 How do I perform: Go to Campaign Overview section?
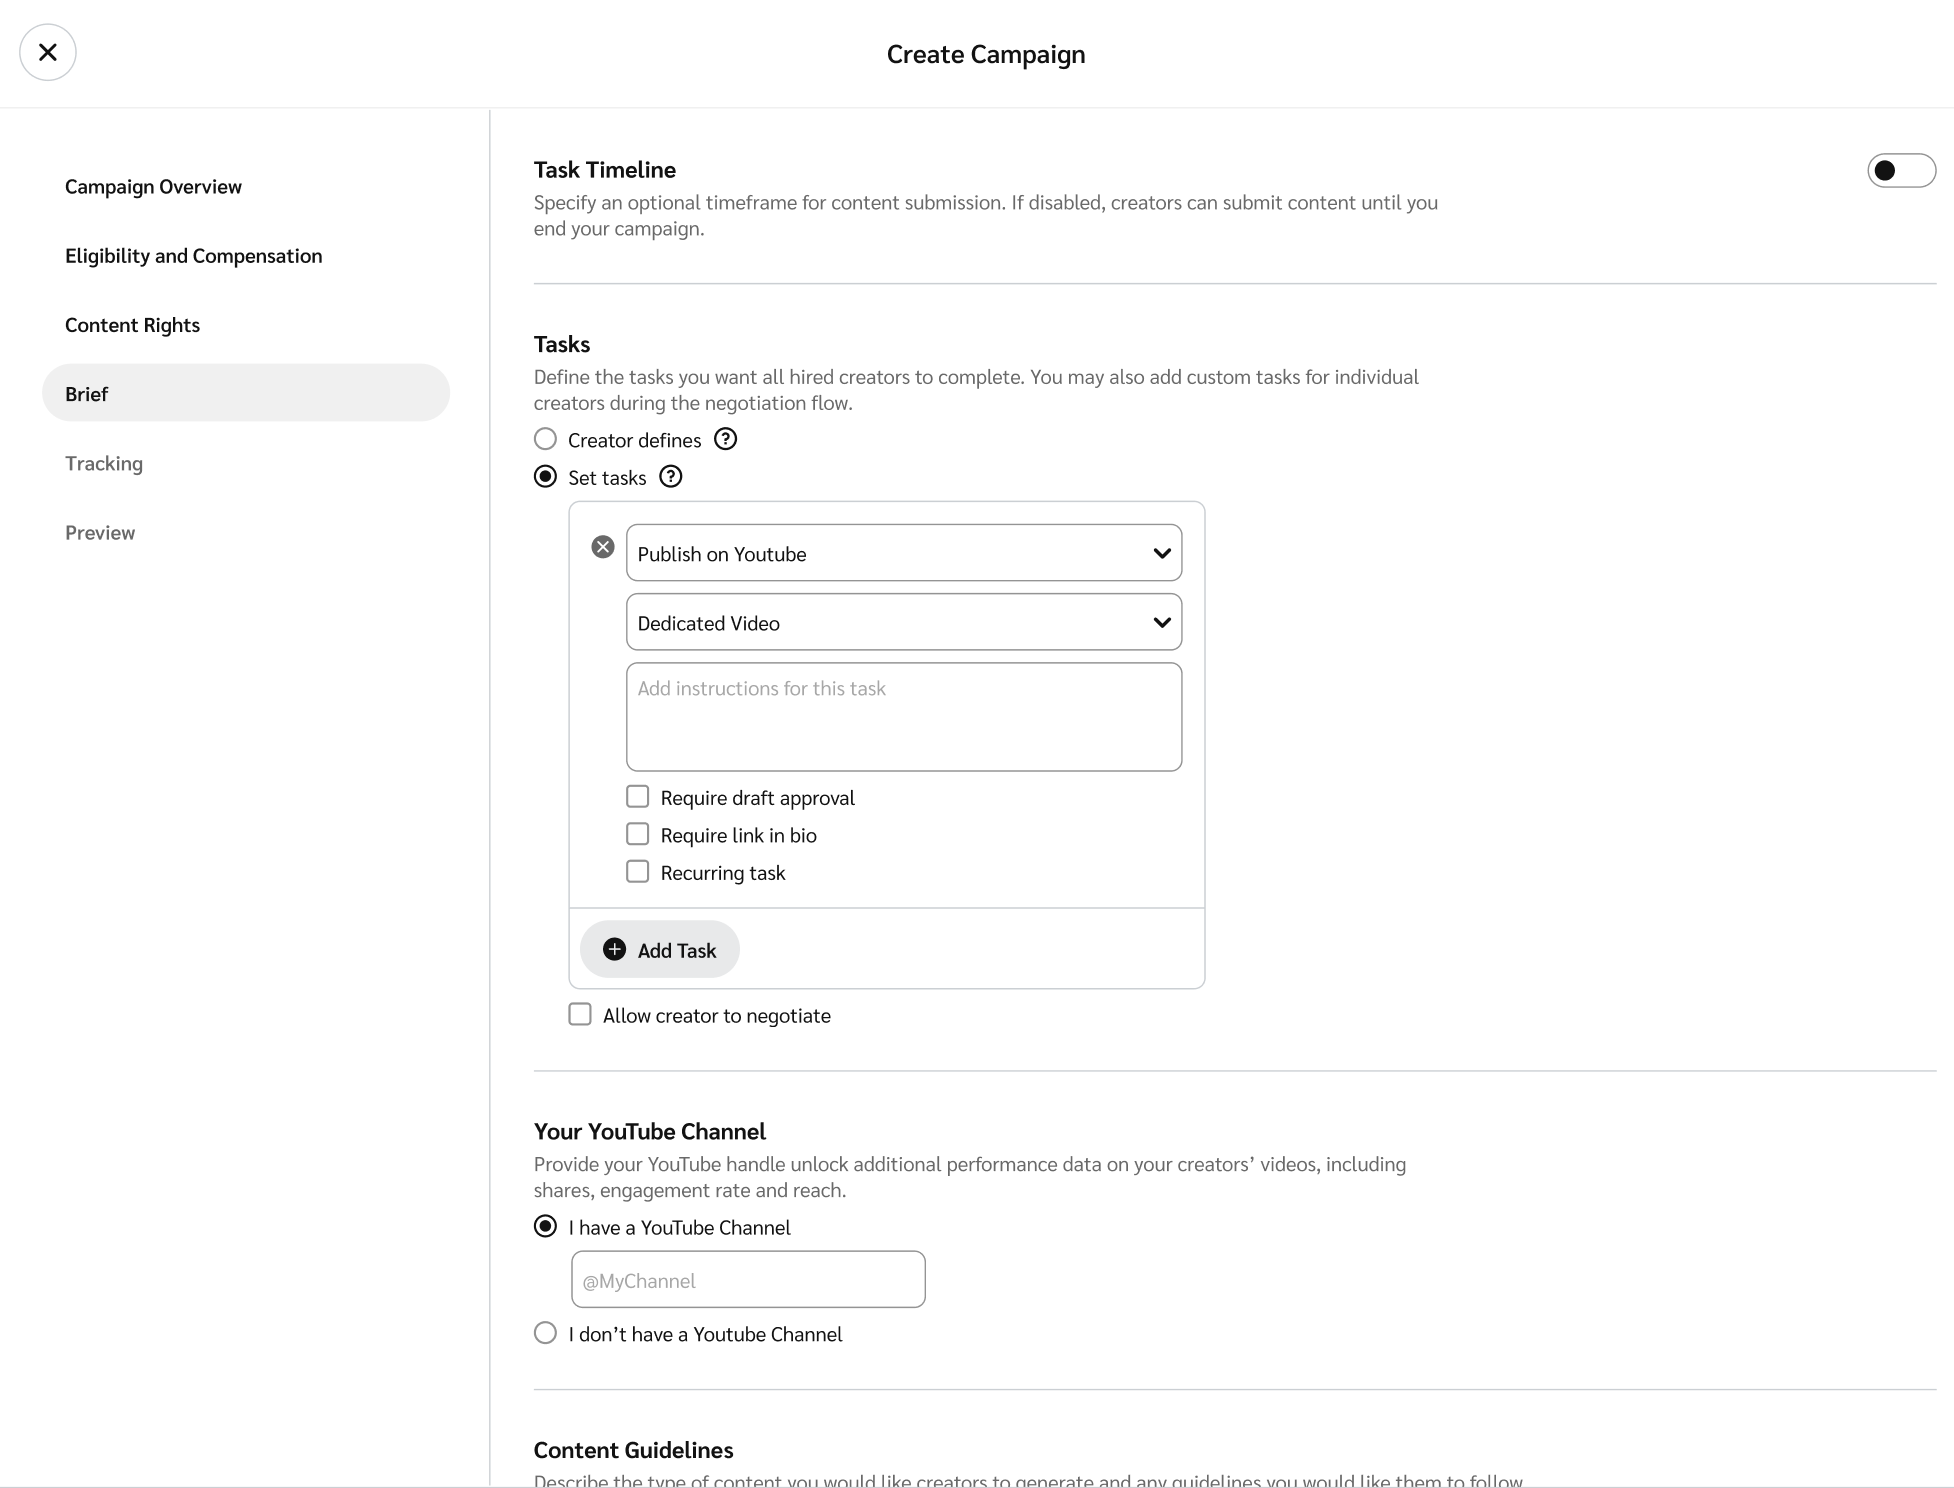tap(153, 187)
